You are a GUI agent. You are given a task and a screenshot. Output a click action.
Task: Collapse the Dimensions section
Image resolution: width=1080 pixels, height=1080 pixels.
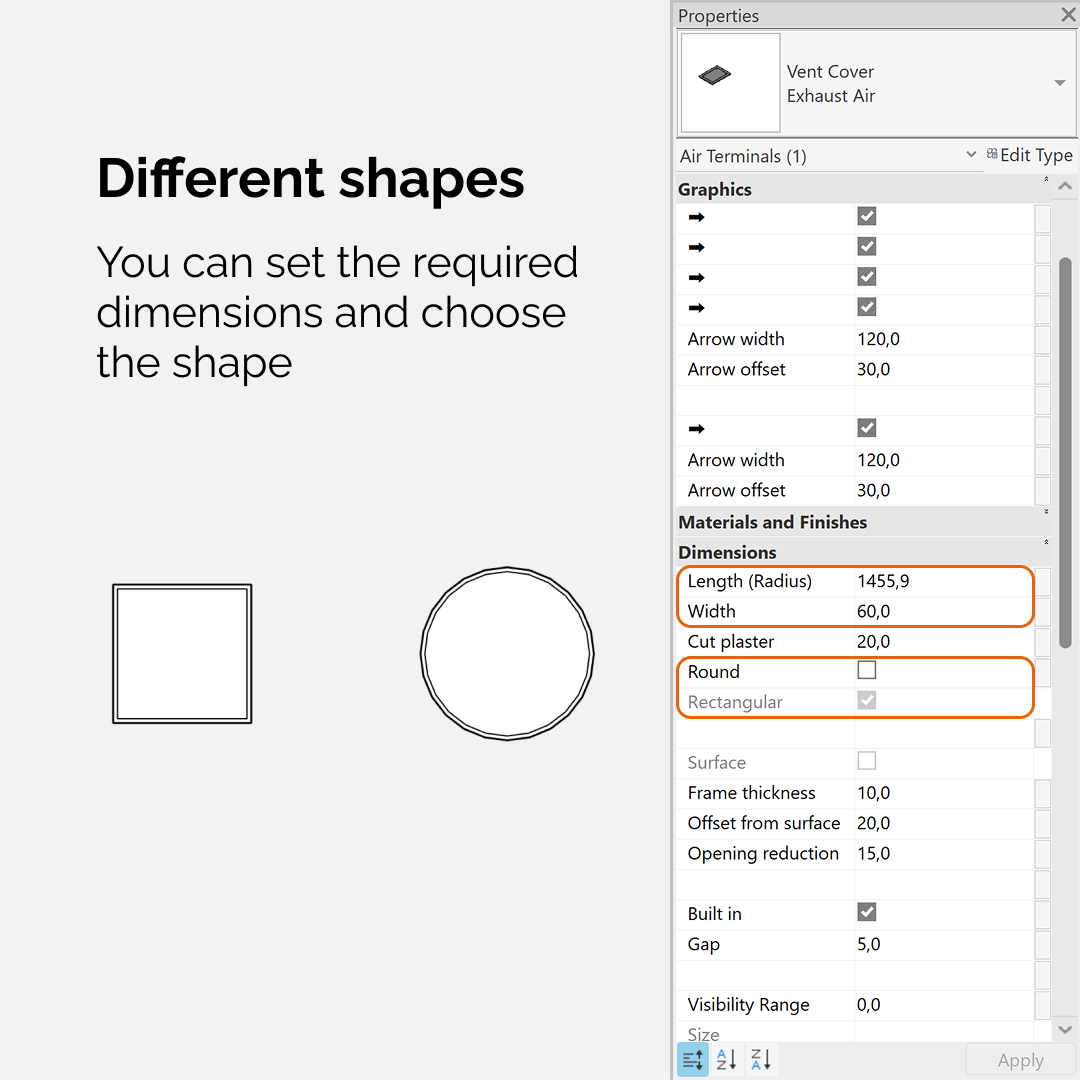pyautogui.click(x=1046, y=542)
